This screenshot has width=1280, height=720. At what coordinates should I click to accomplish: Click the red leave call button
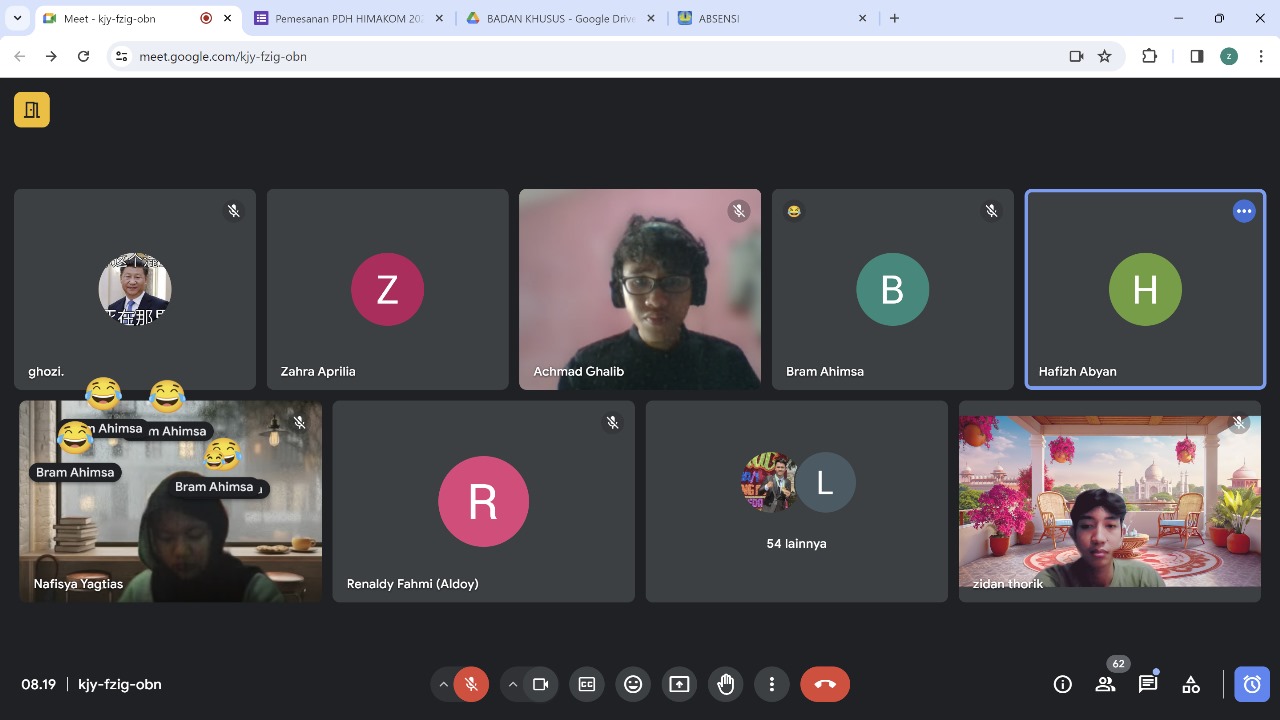[x=825, y=684]
